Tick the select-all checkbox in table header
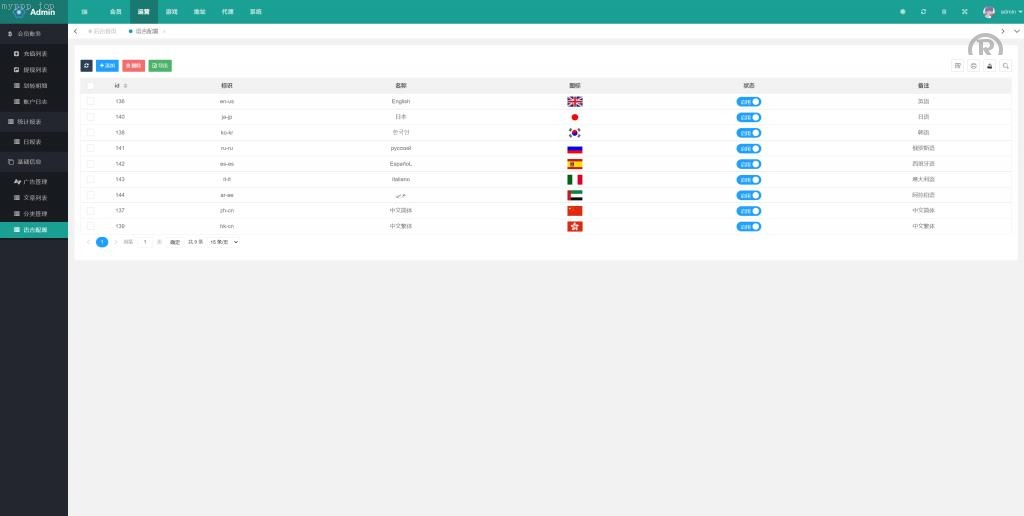 pyautogui.click(x=90, y=86)
